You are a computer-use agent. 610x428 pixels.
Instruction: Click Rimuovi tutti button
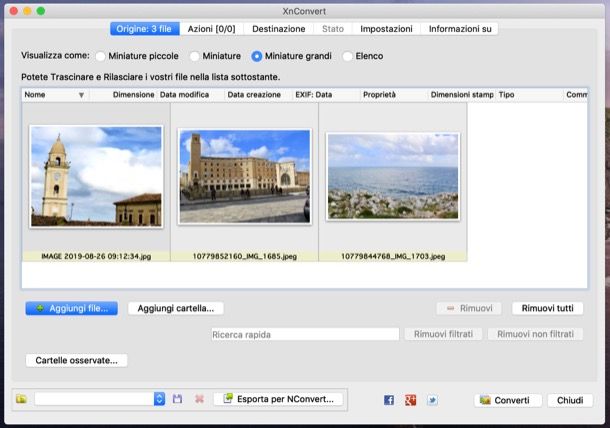[547, 309]
